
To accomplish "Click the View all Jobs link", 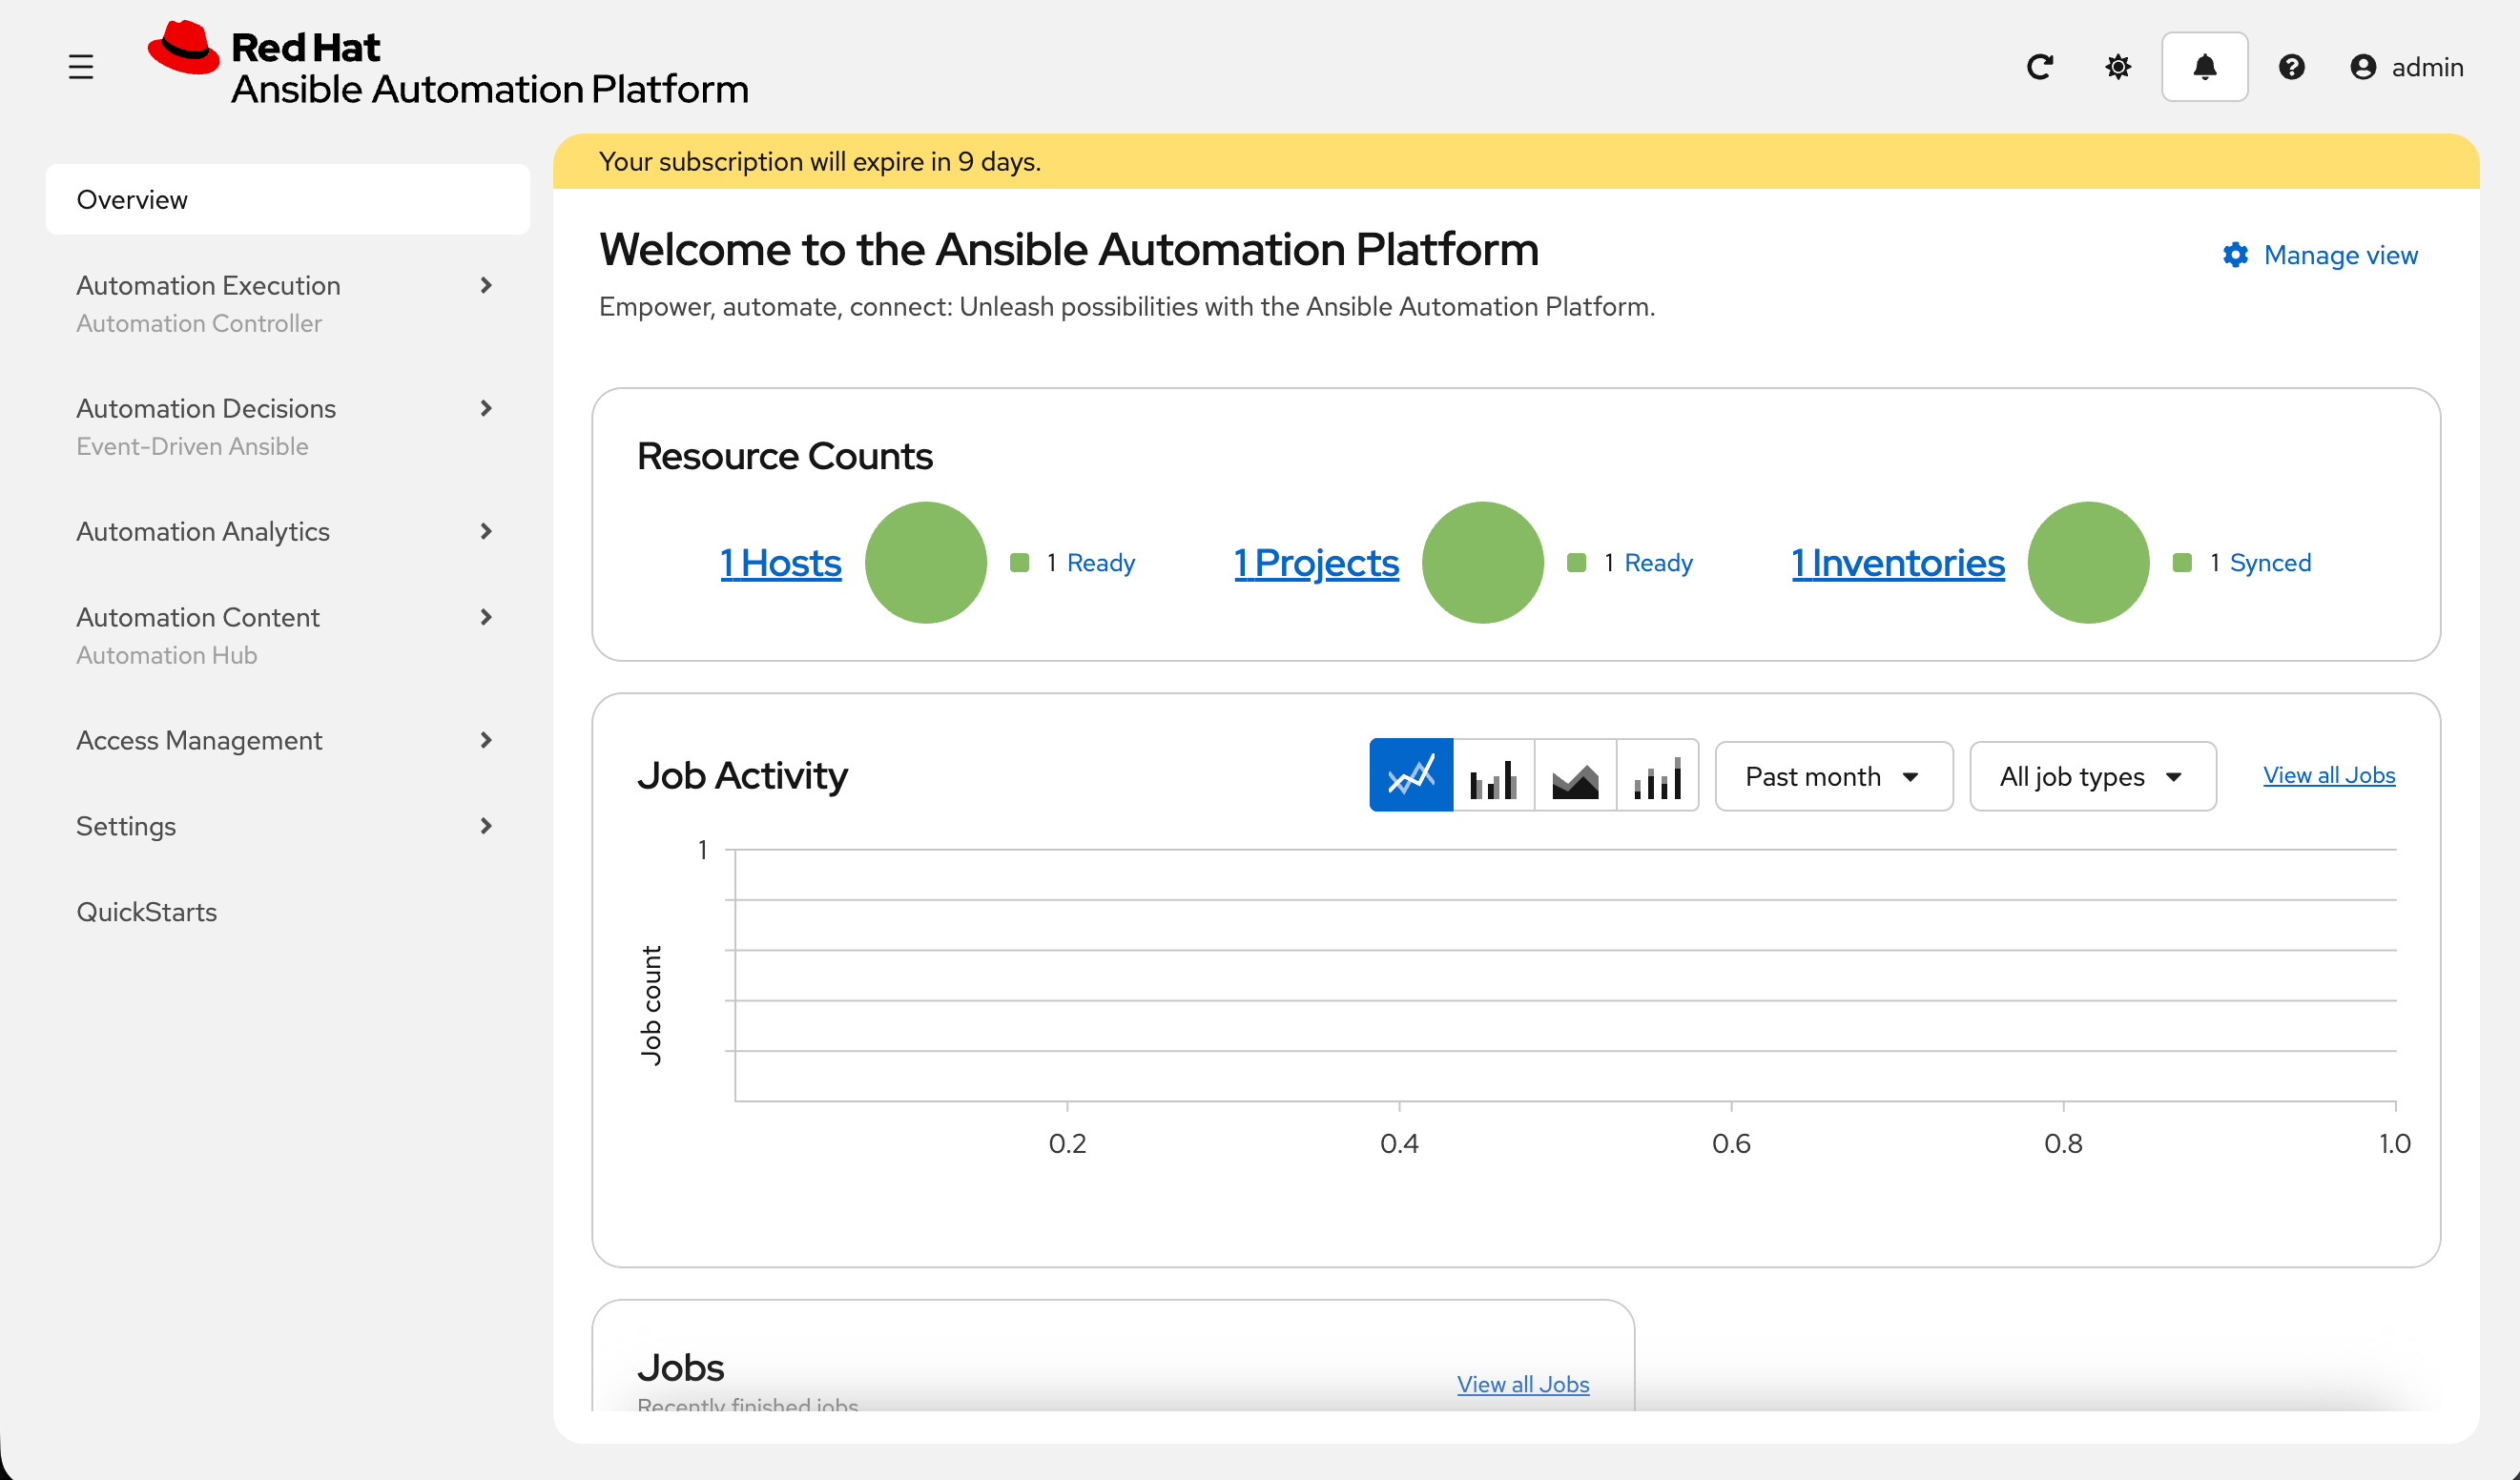I will (x=2329, y=775).
